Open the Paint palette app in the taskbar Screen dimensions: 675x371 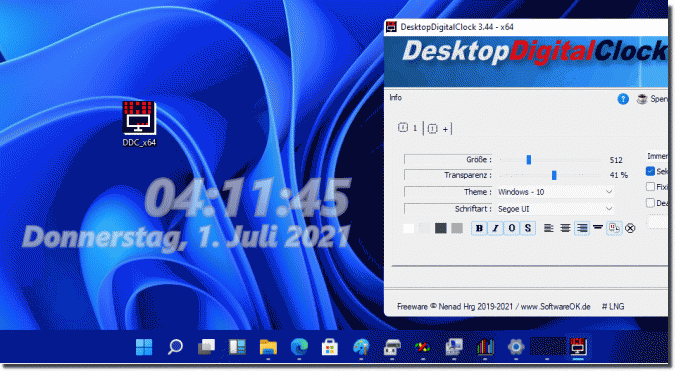coord(361,347)
